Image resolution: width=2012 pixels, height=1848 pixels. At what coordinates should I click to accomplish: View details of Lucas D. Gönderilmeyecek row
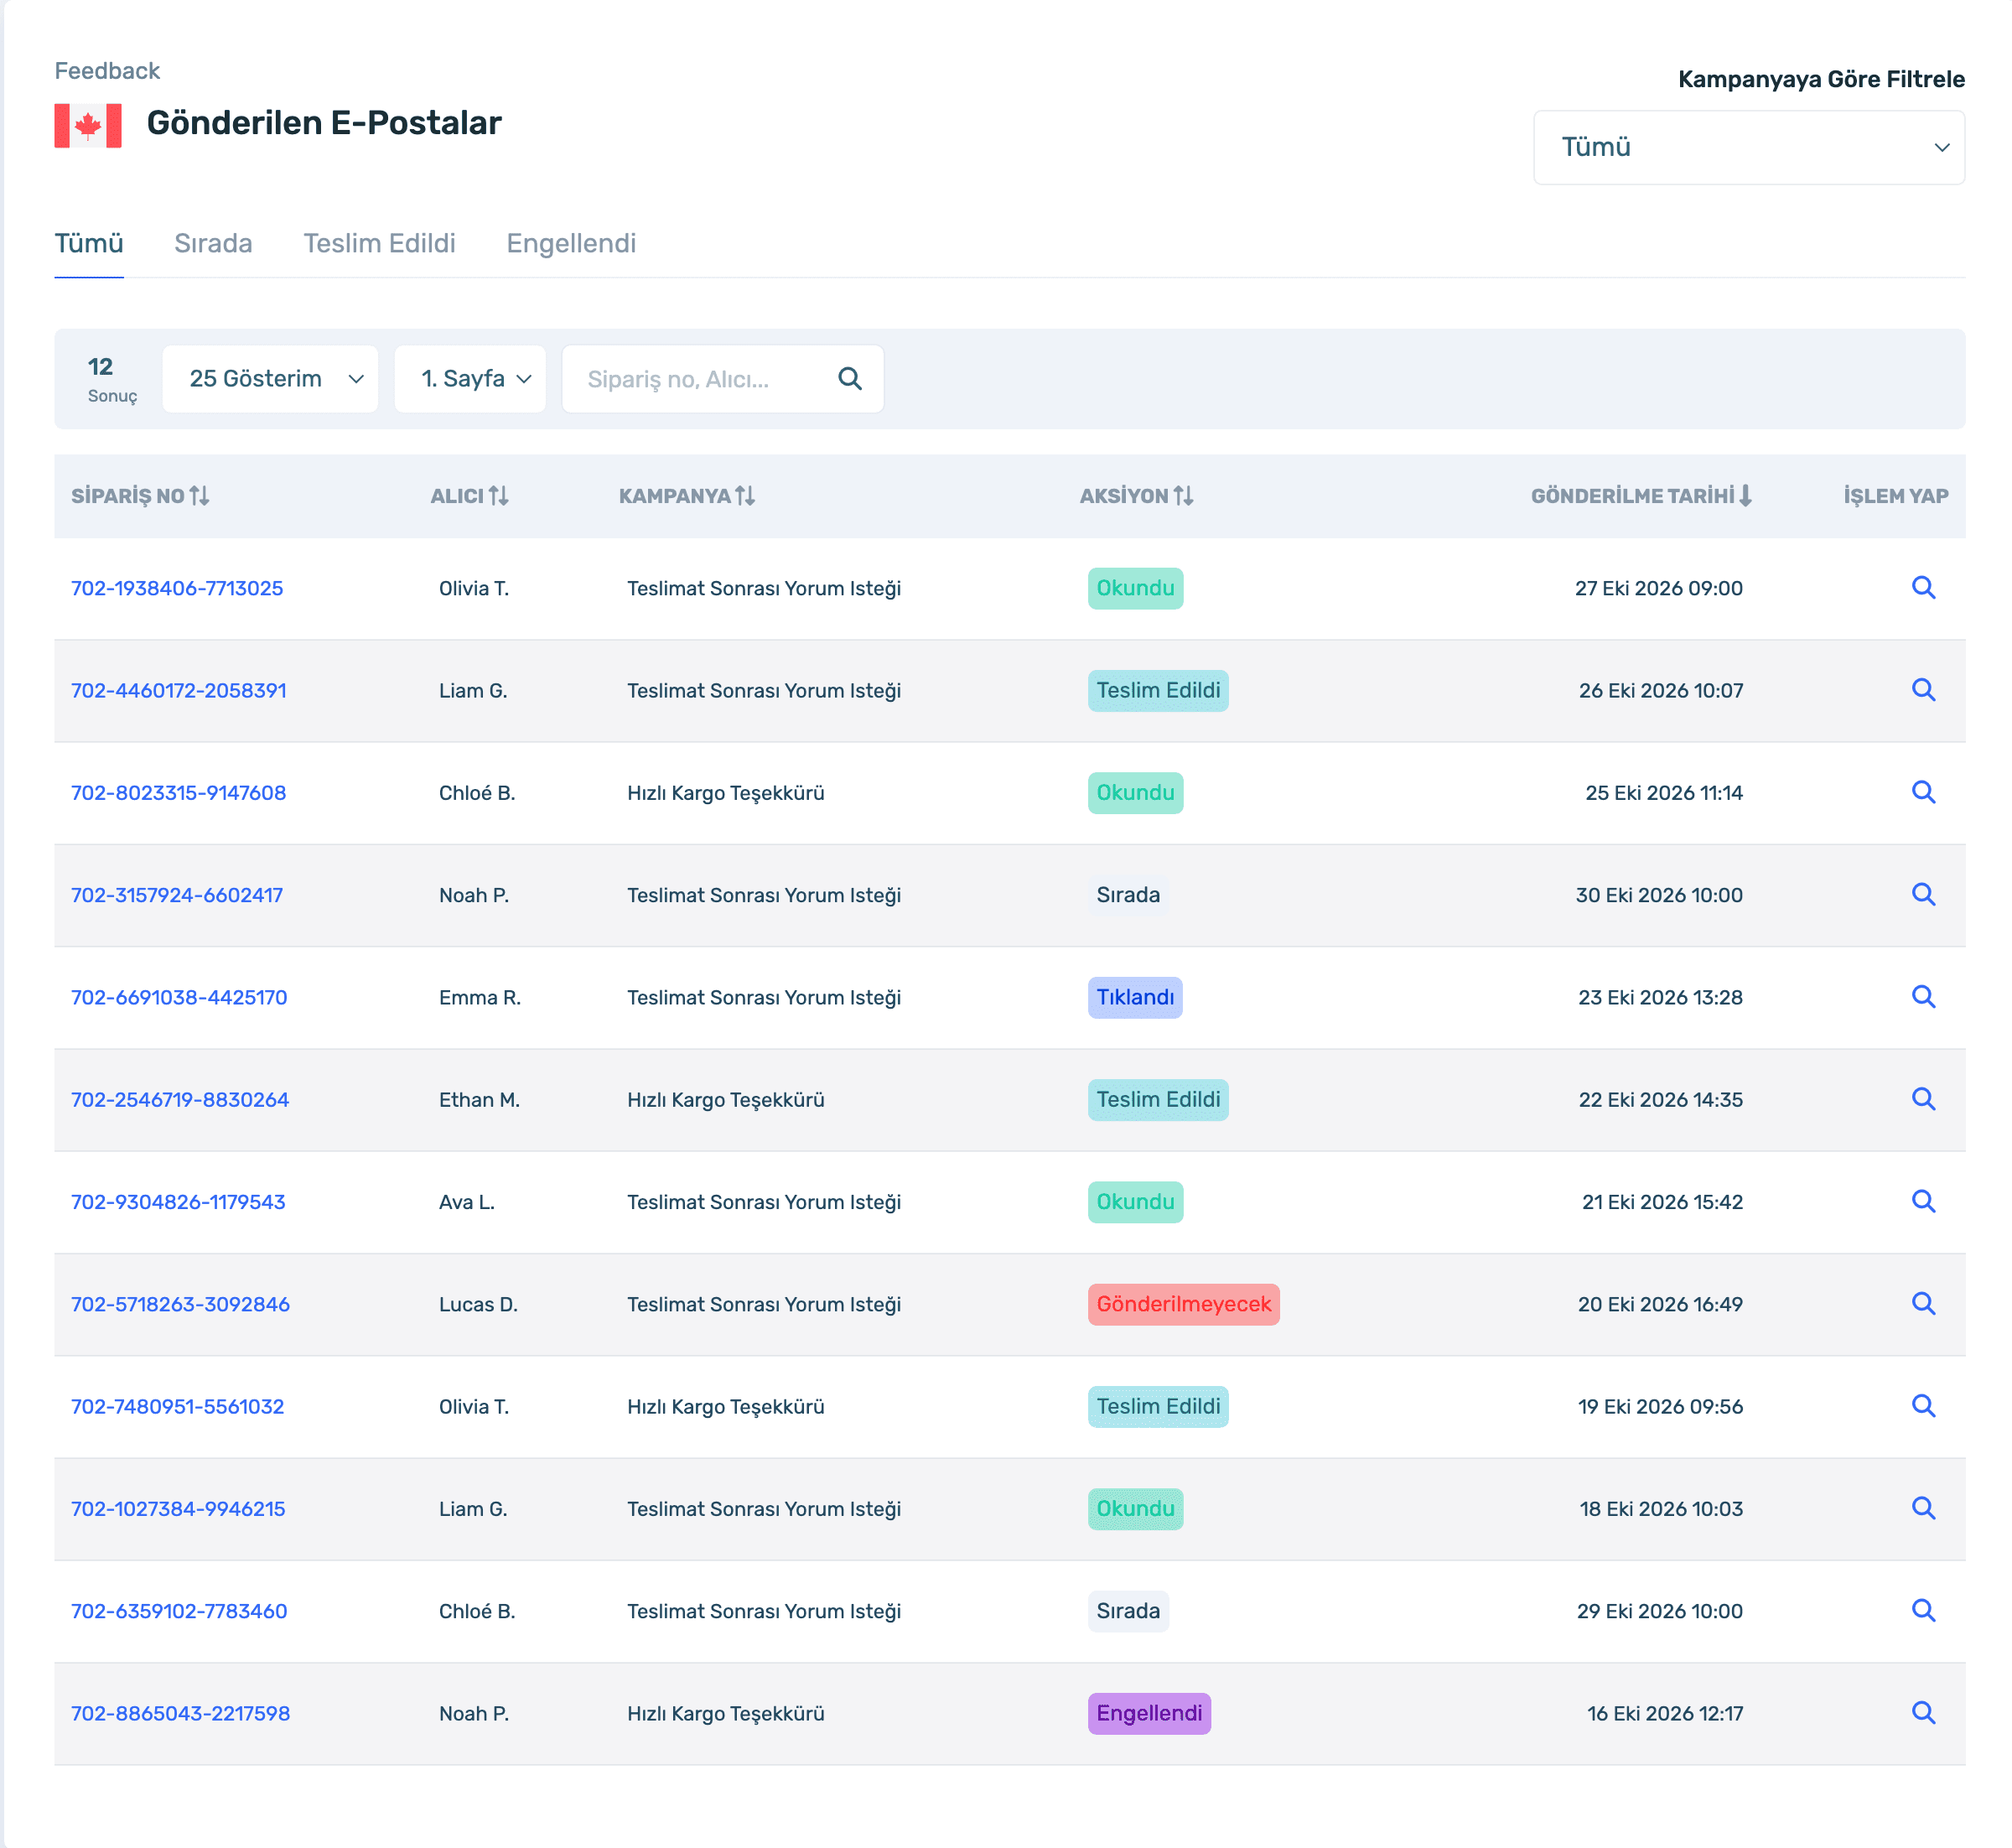(x=1923, y=1304)
